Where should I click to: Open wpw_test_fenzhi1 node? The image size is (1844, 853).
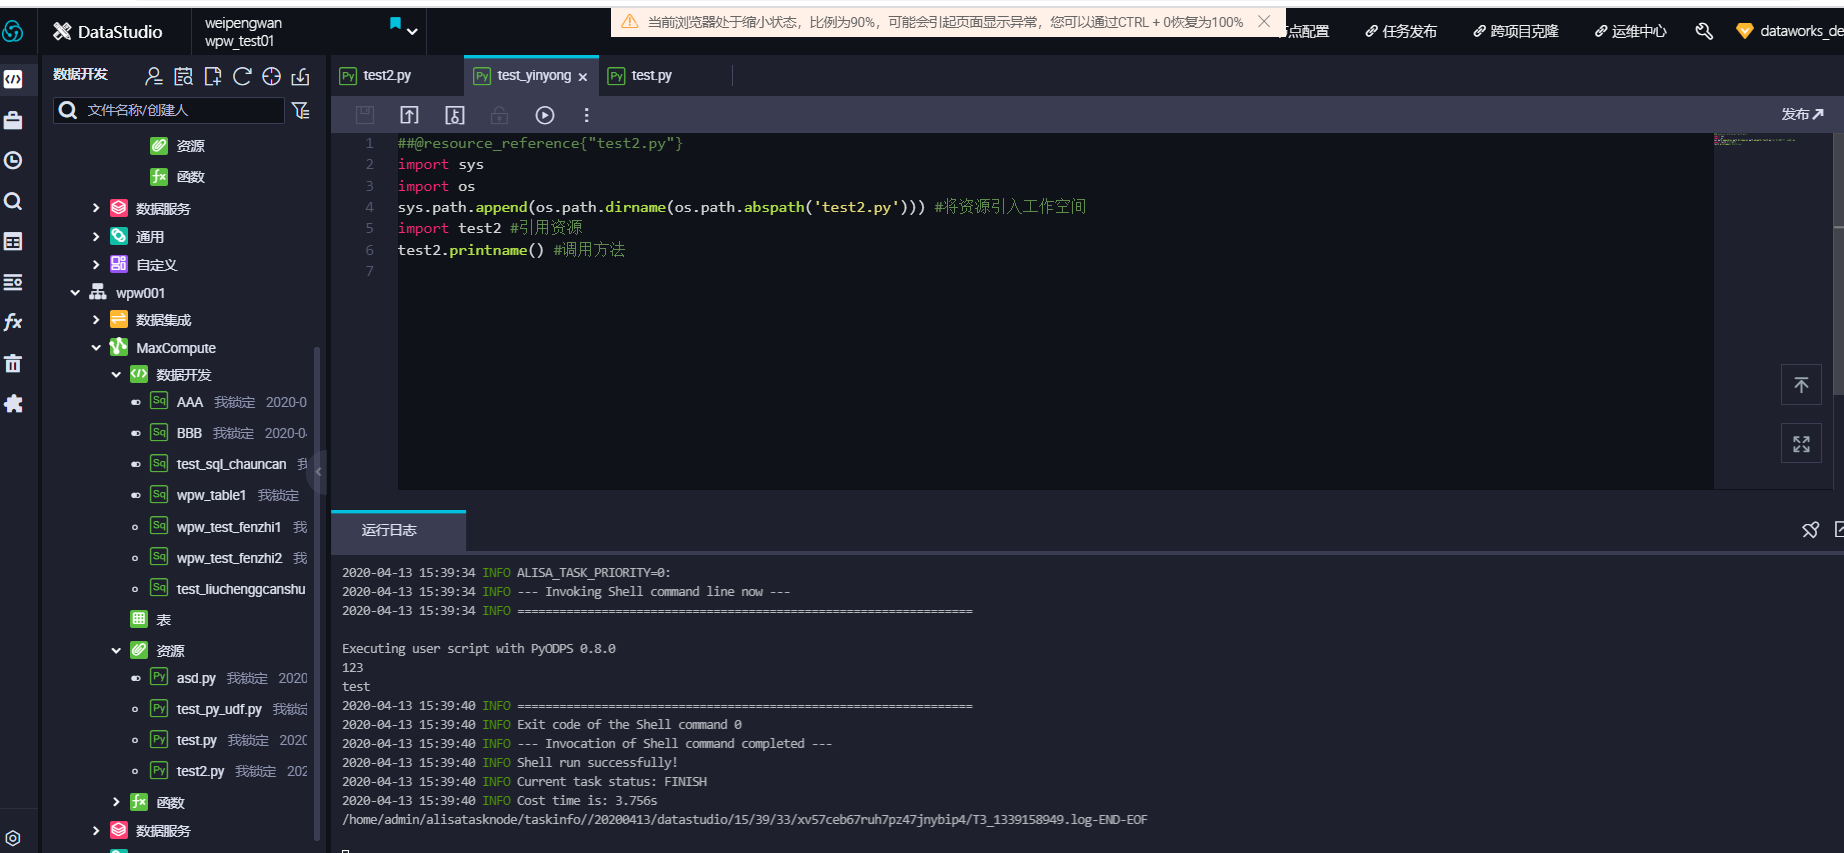pyautogui.click(x=228, y=527)
